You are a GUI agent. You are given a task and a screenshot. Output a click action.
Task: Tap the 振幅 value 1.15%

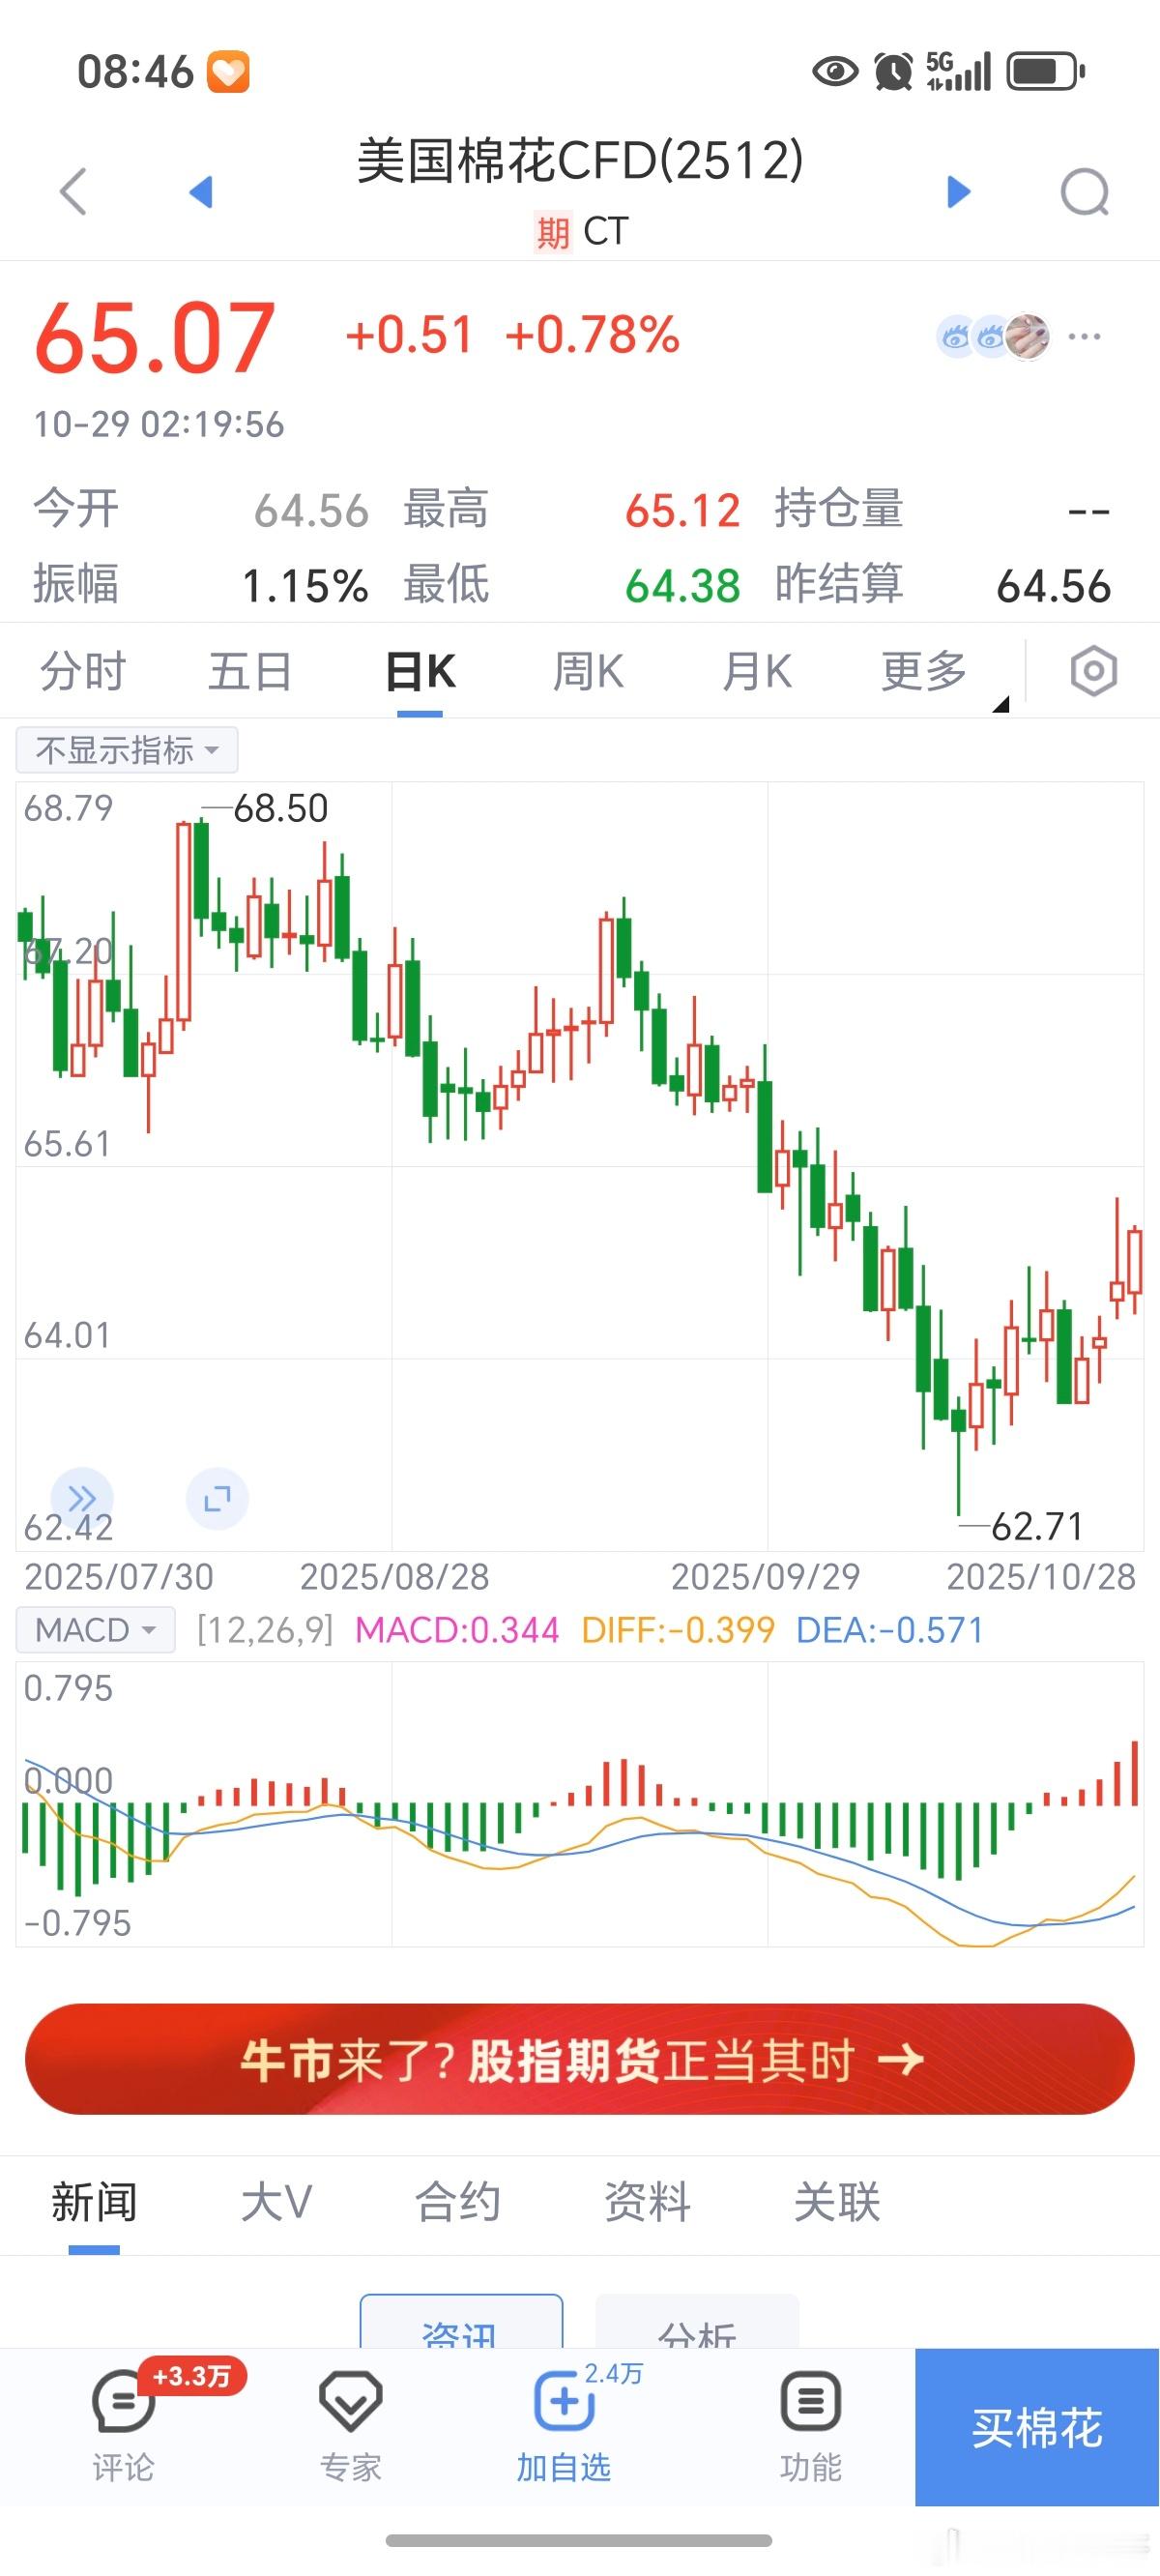coord(305,586)
